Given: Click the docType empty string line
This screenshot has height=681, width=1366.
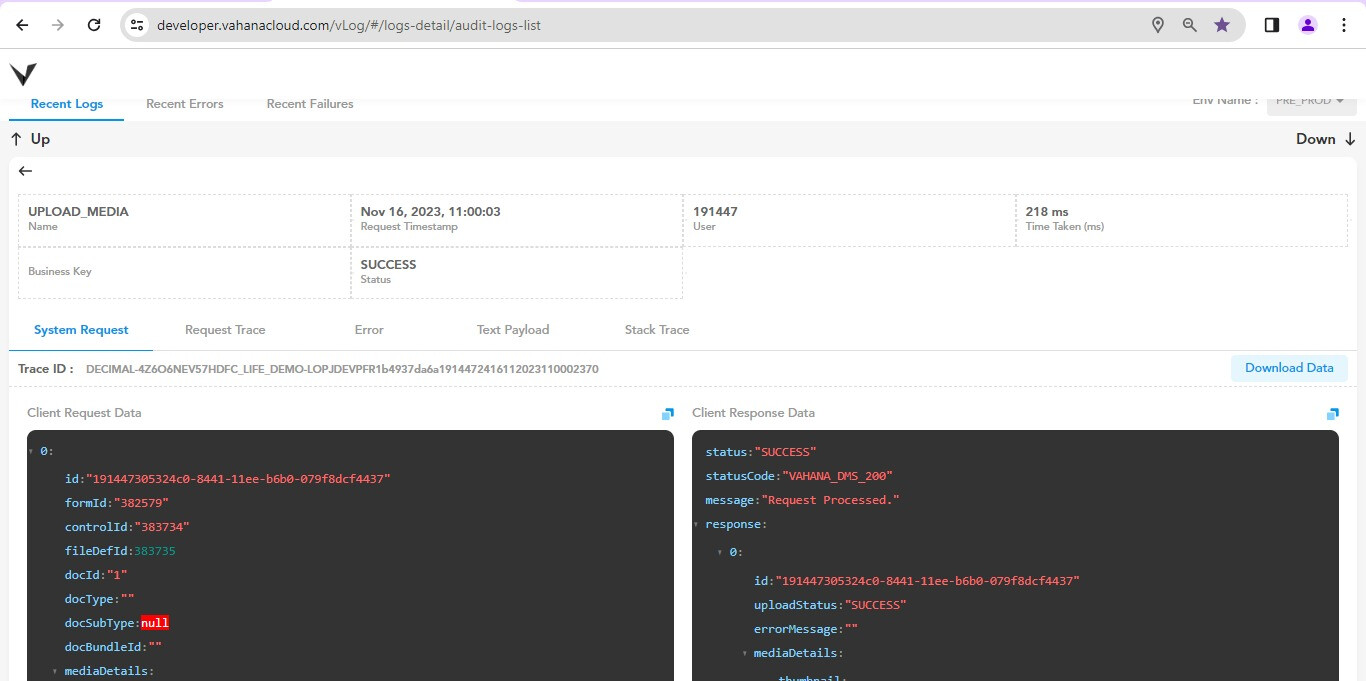Looking at the screenshot, I should [100, 599].
